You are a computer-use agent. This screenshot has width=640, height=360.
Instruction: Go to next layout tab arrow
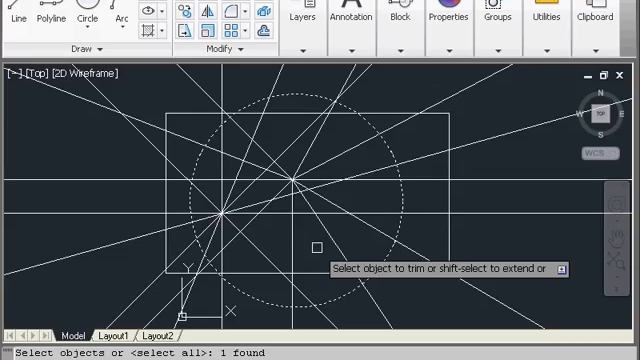point(33,336)
